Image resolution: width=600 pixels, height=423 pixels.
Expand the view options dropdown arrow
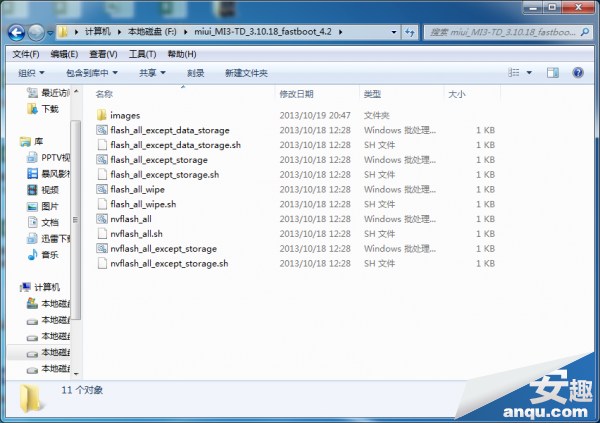coord(529,72)
